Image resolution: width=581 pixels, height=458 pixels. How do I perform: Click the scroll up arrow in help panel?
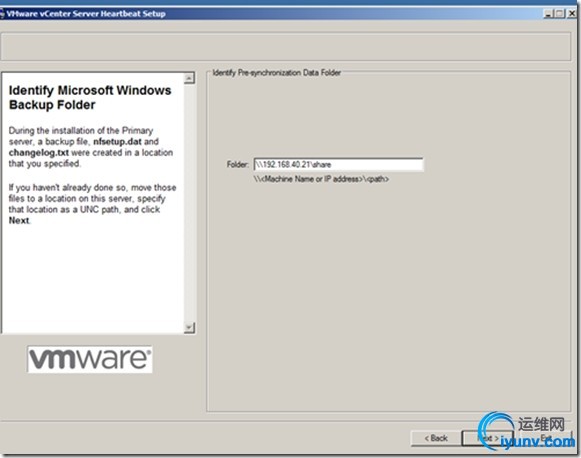point(189,78)
